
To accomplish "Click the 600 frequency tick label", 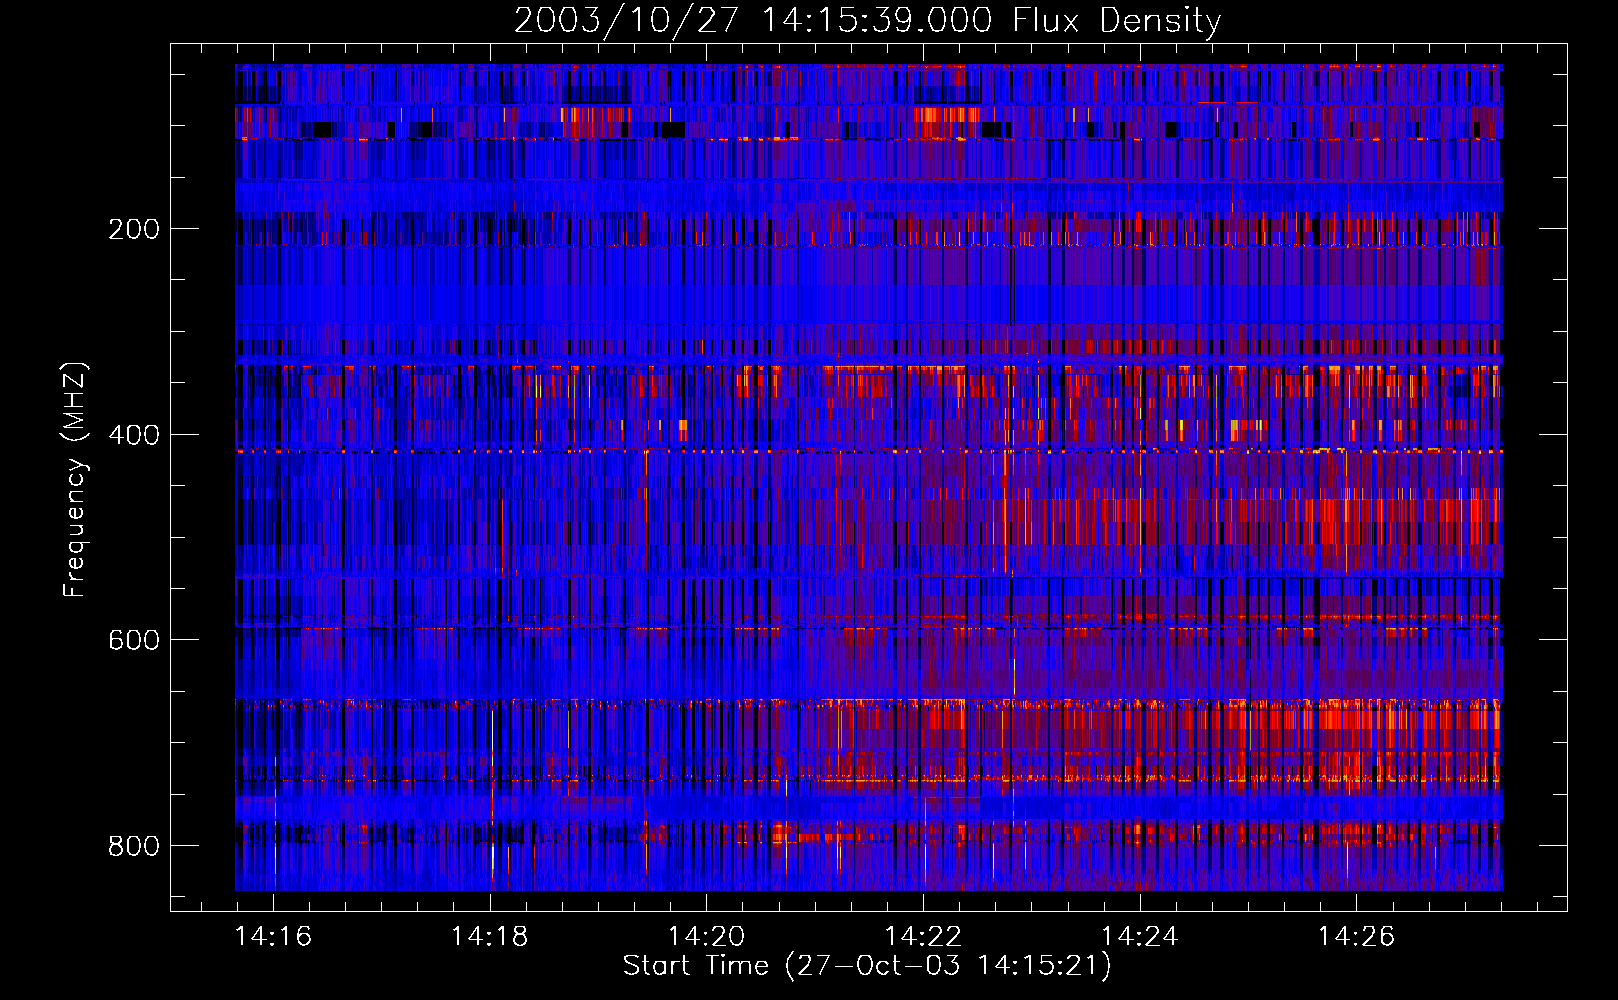I will [134, 640].
